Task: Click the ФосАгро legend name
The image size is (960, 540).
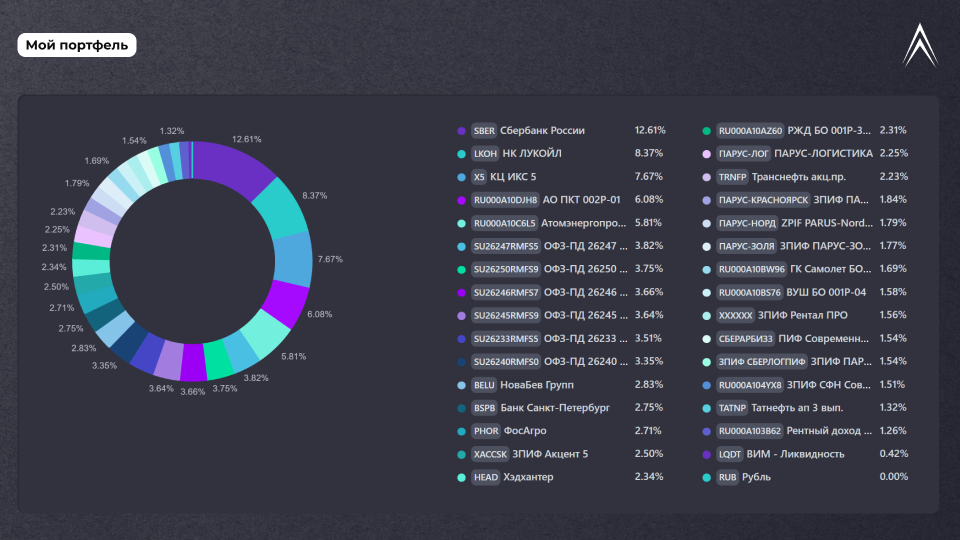Action: point(525,431)
